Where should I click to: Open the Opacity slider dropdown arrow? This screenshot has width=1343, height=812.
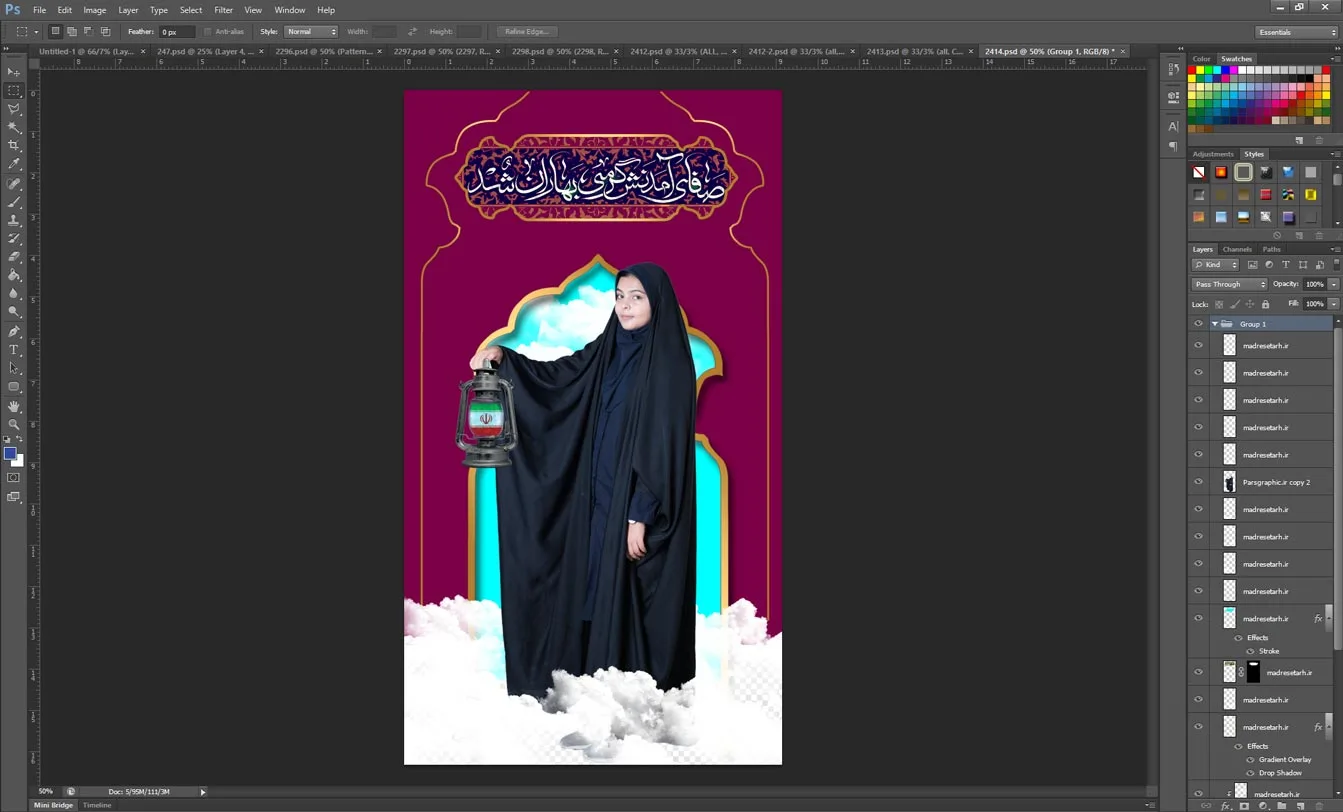point(1334,284)
